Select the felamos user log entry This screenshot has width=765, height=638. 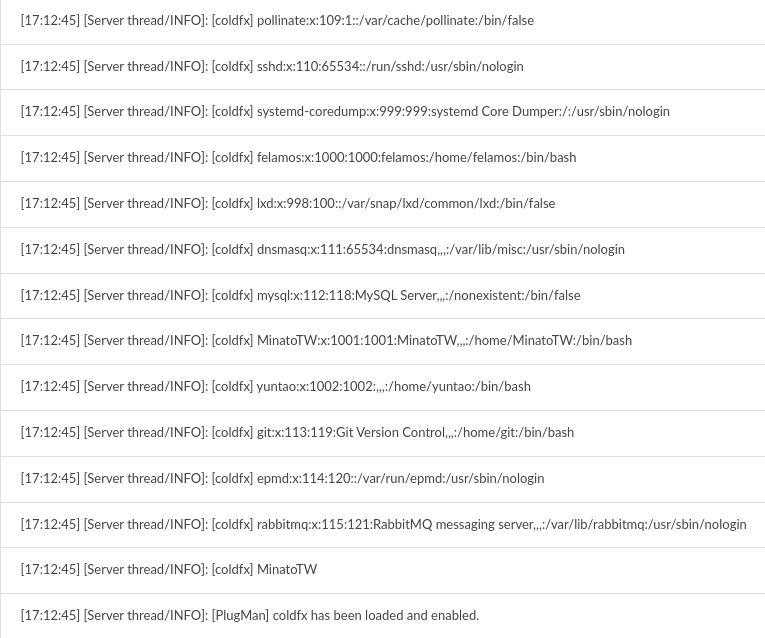pos(298,157)
